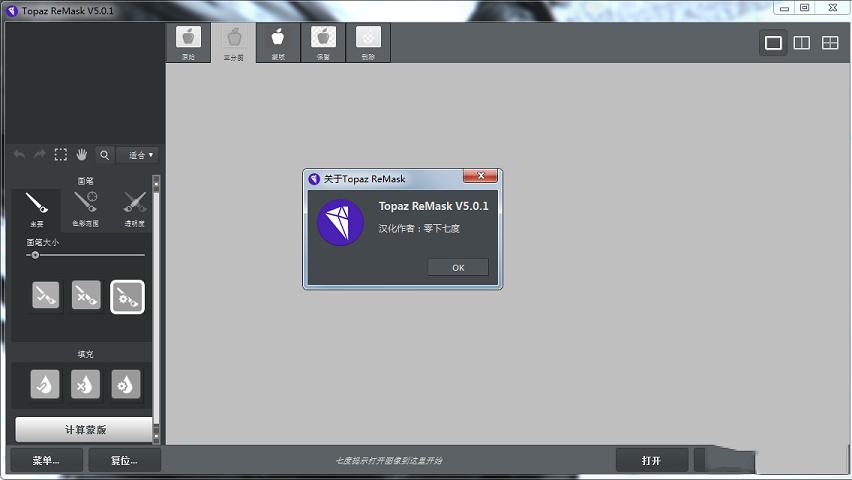Viewport: 852px width, 480px height.
Task: Choose the cut brush with X mark
Action: click(86, 295)
